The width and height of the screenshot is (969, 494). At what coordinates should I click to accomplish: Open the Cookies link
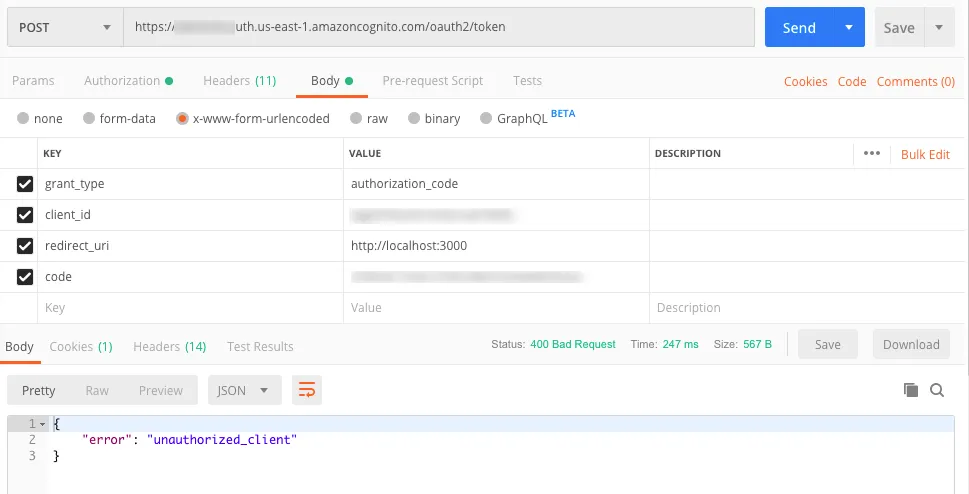coord(805,82)
